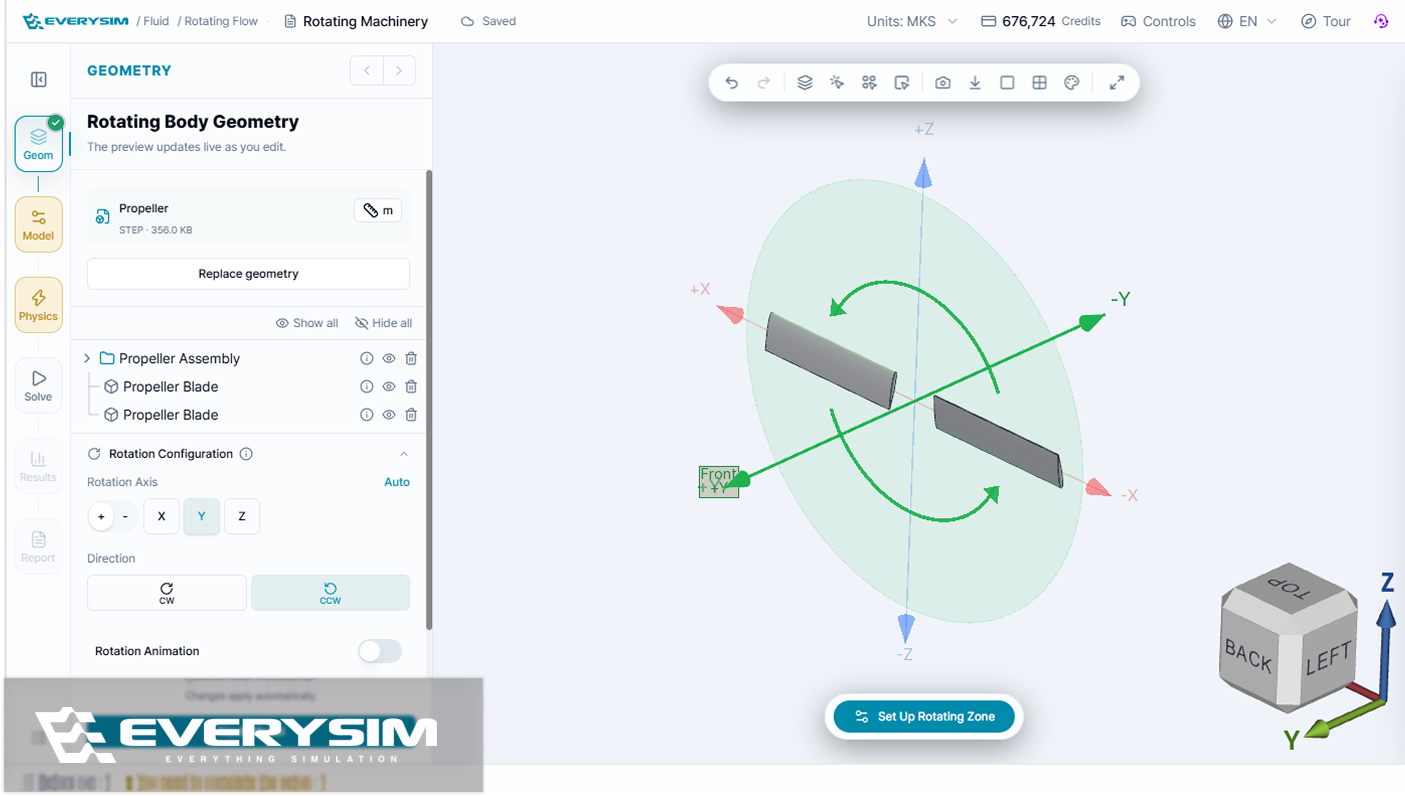Open the EN language dropdown
1405x796 pixels.
pyautogui.click(x=1247, y=21)
